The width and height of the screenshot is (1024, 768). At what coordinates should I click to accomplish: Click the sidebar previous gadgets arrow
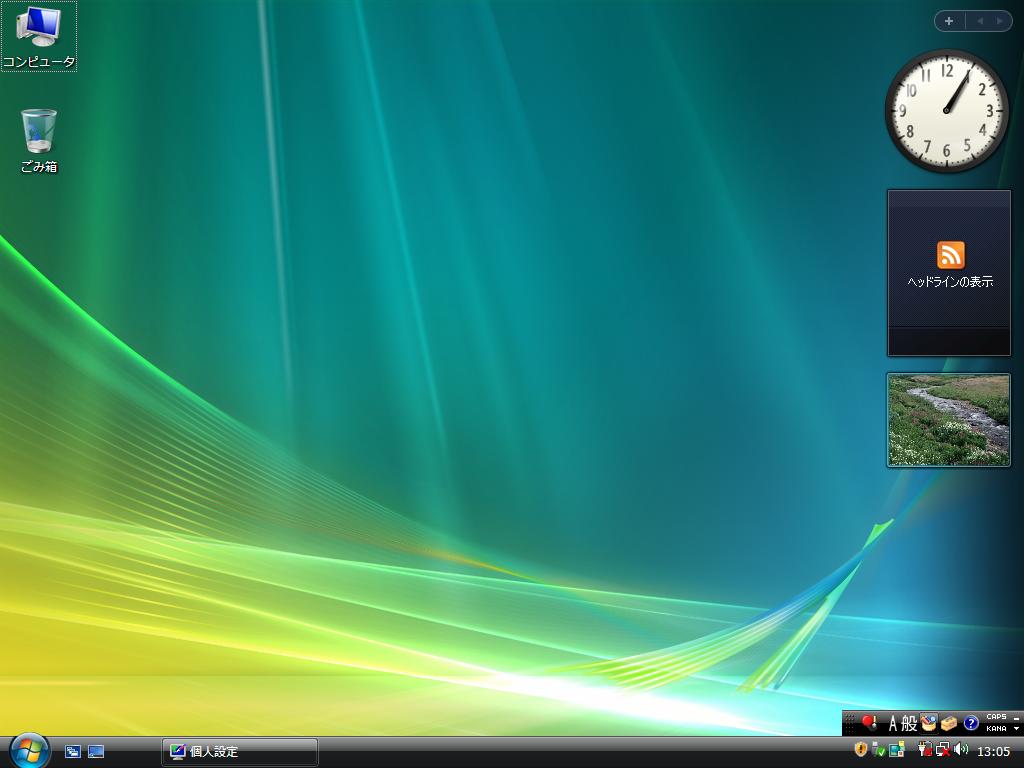tap(980, 21)
